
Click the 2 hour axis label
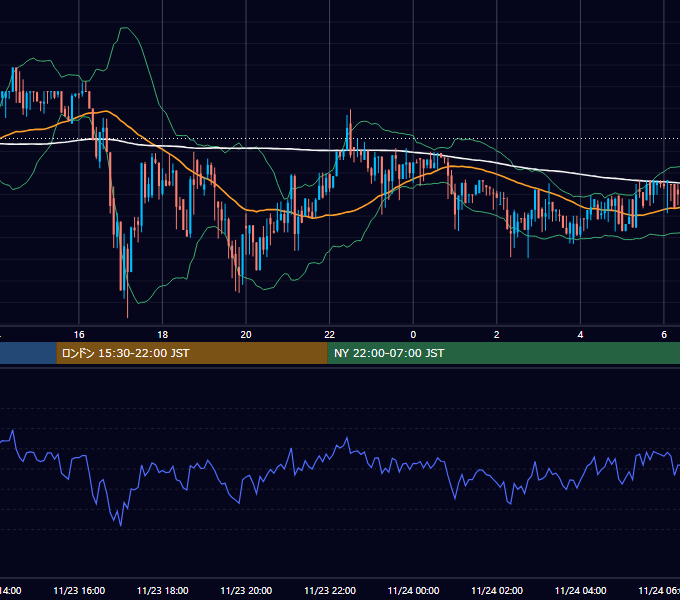pyautogui.click(x=497, y=335)
